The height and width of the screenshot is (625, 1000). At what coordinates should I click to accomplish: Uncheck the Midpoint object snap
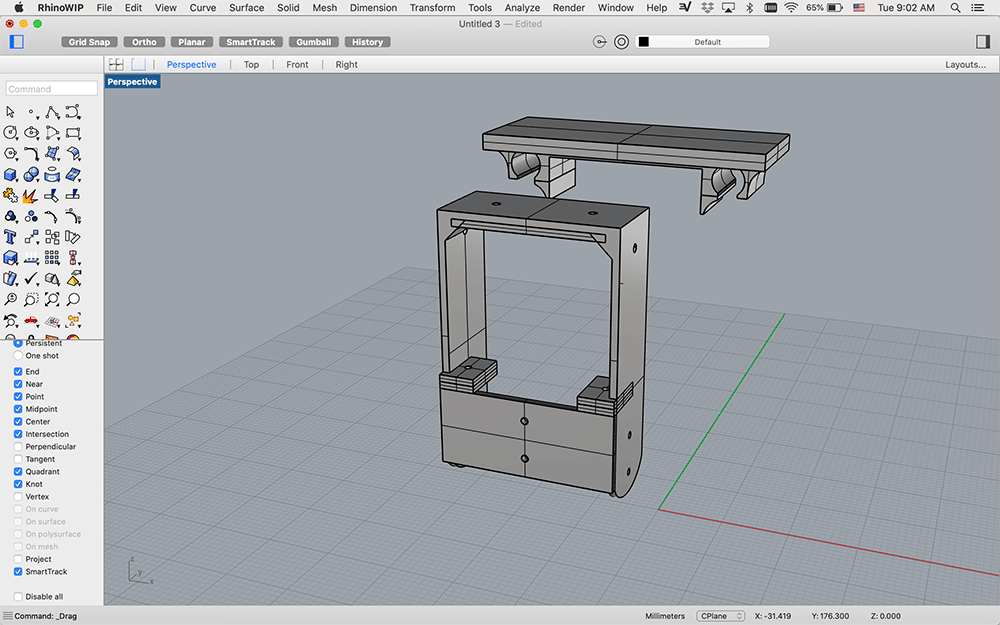click(x=18, y=409)
